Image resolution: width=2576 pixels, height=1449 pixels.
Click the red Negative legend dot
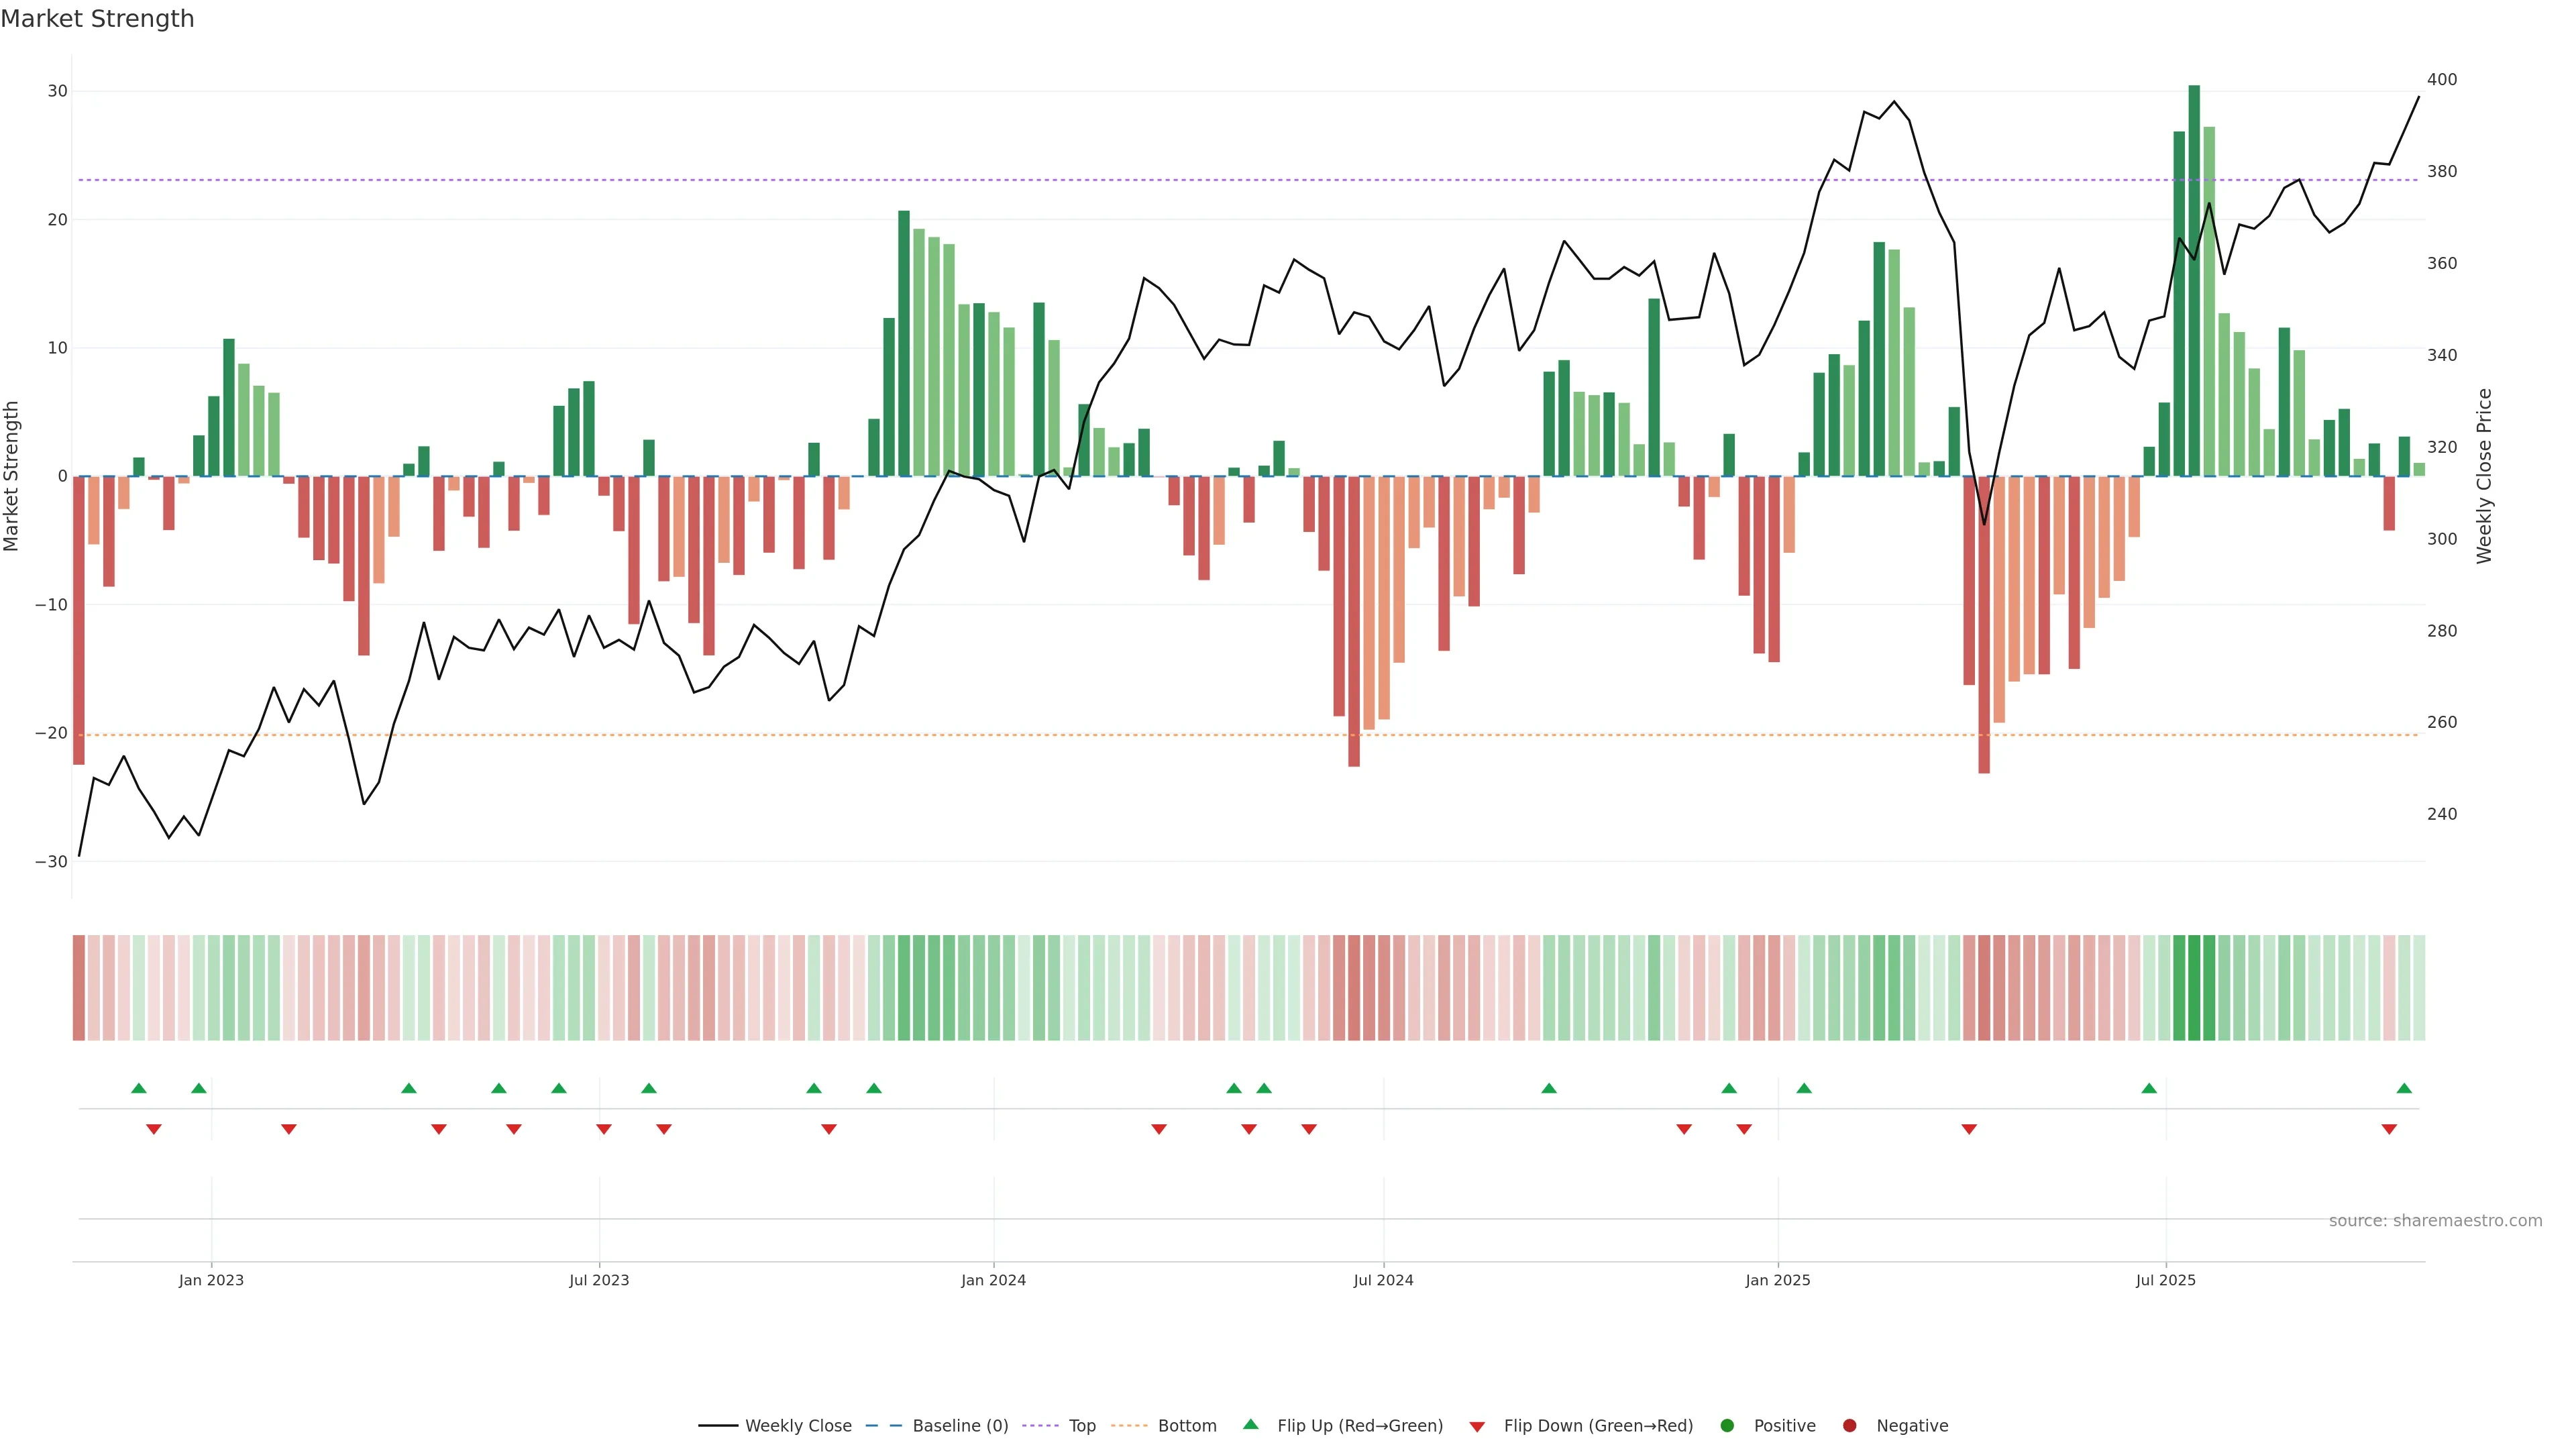pyautogui.click(x=1849, y=1425)
